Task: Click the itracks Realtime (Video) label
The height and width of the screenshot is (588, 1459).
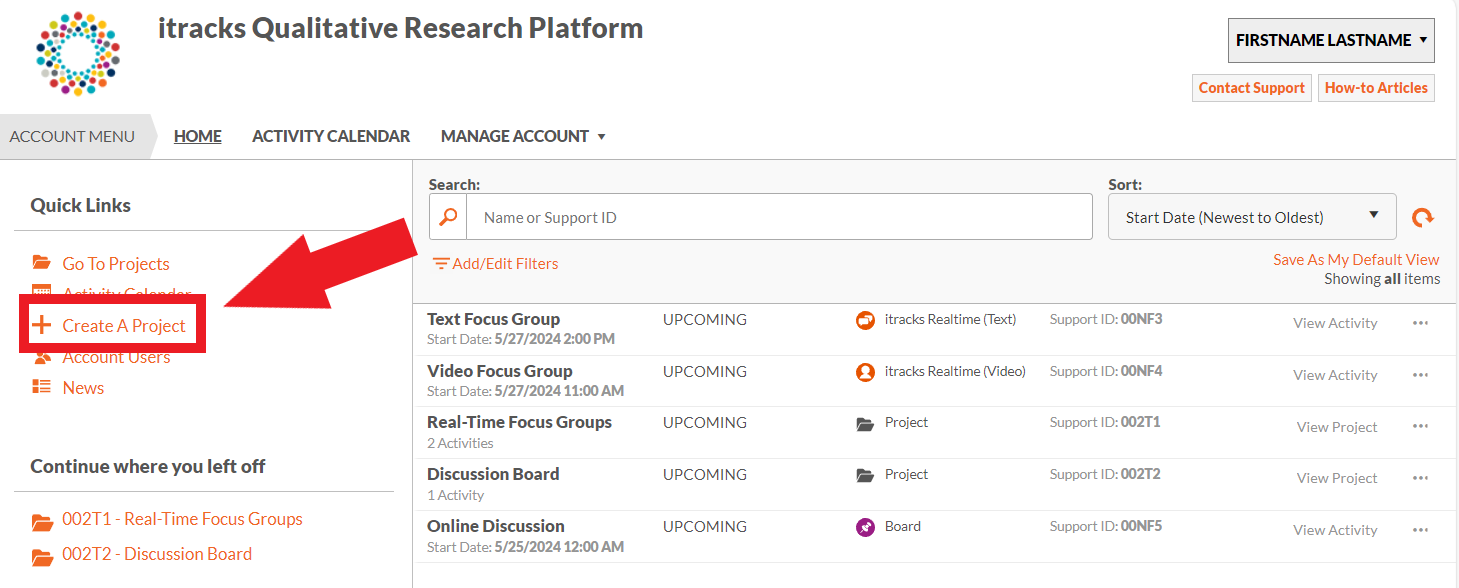Action: tap(955, 371)
